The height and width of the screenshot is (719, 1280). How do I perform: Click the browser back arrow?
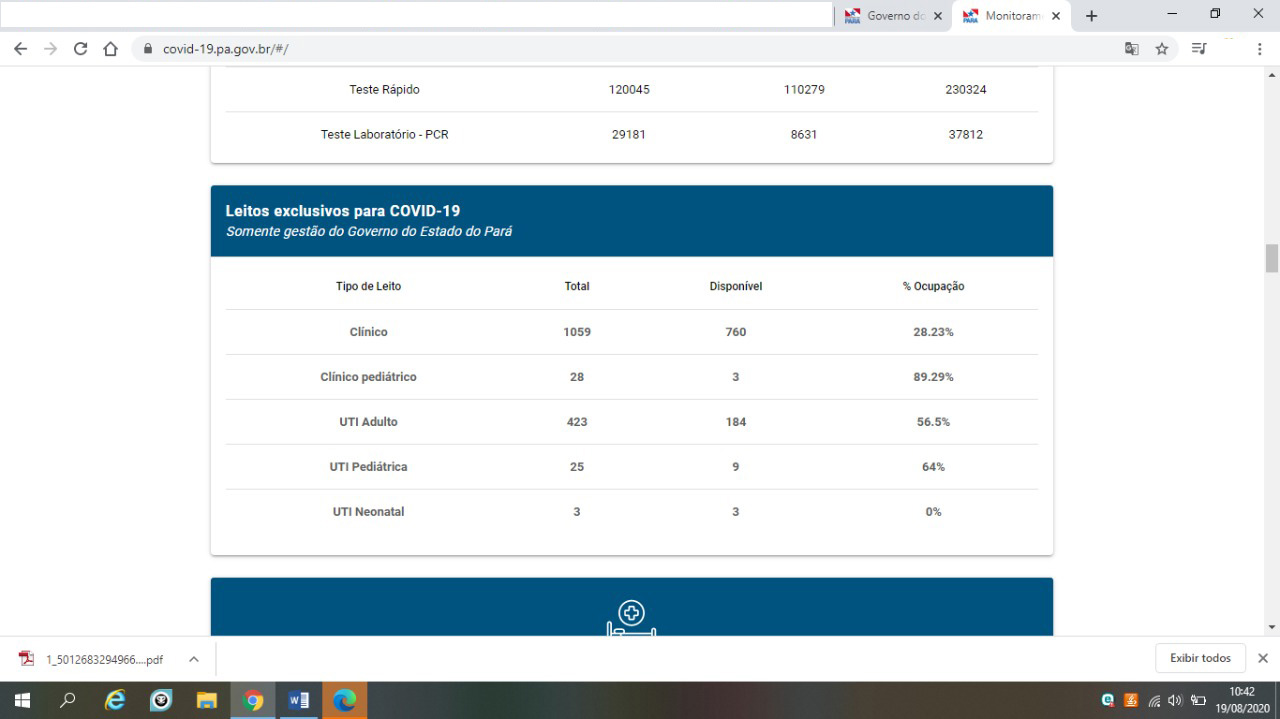tap(20, 49)
